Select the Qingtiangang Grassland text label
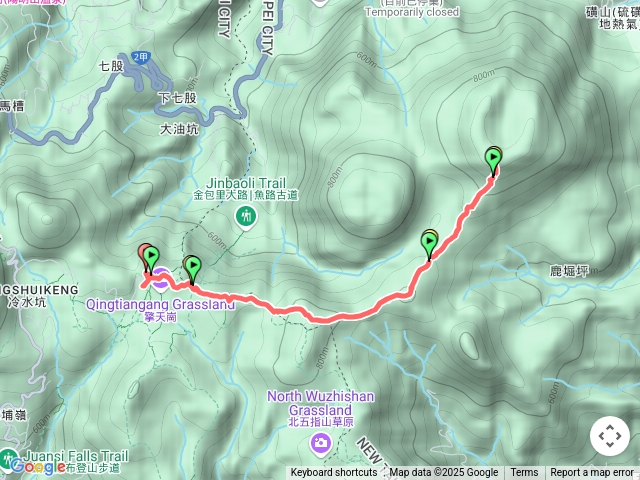 click(160, 304)
